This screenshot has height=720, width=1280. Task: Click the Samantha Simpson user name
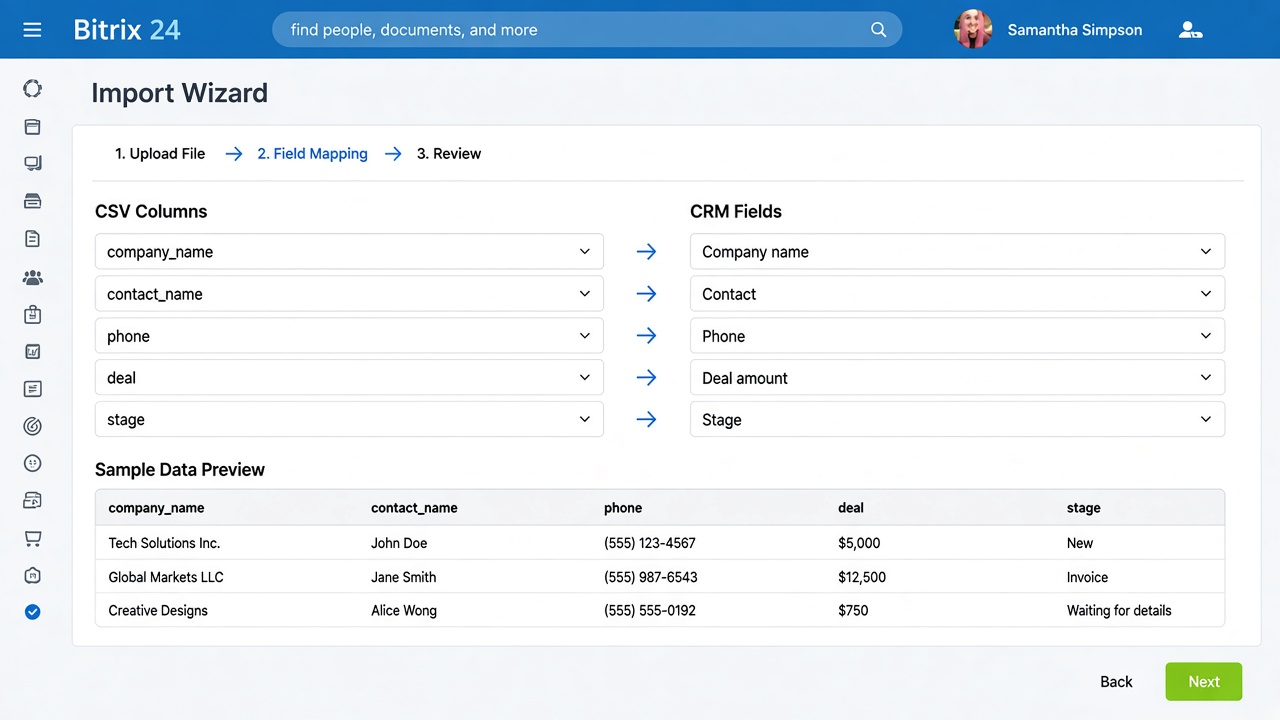(1075, 30)
